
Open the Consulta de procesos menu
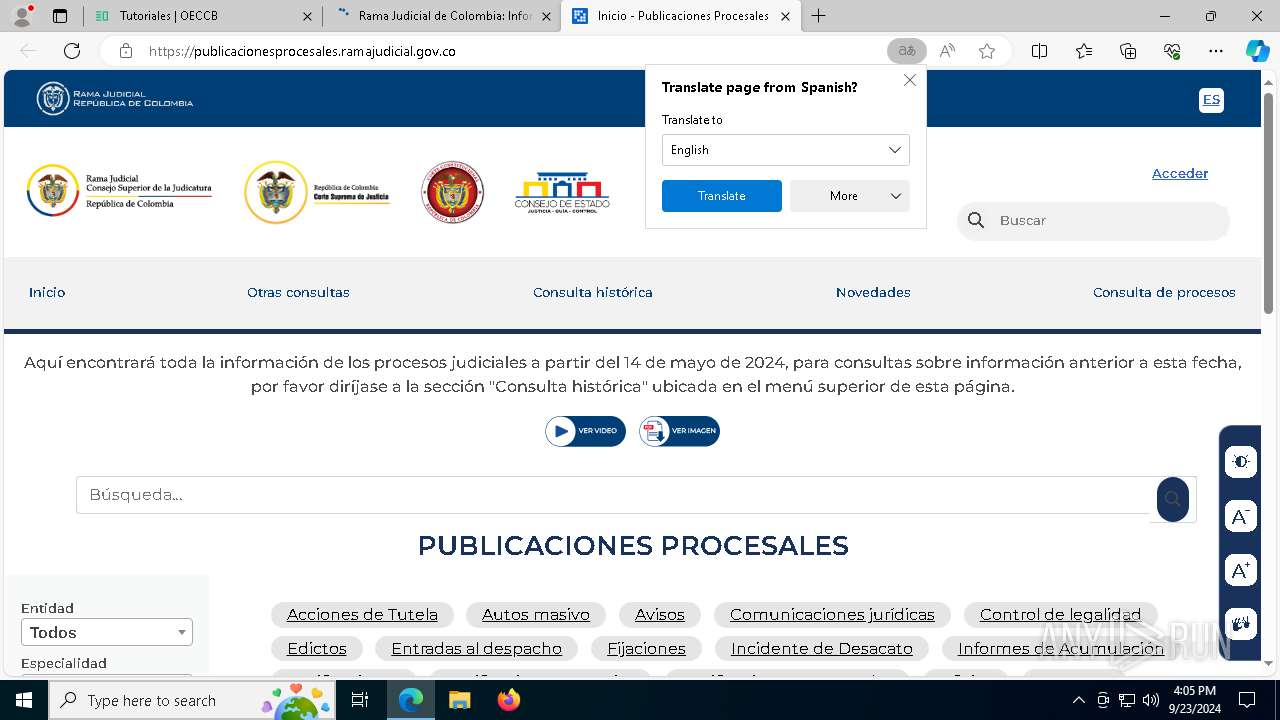(1164, 292)
